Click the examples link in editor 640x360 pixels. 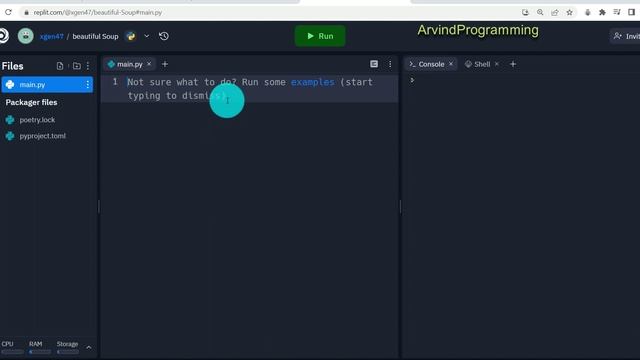click(313, 82)
